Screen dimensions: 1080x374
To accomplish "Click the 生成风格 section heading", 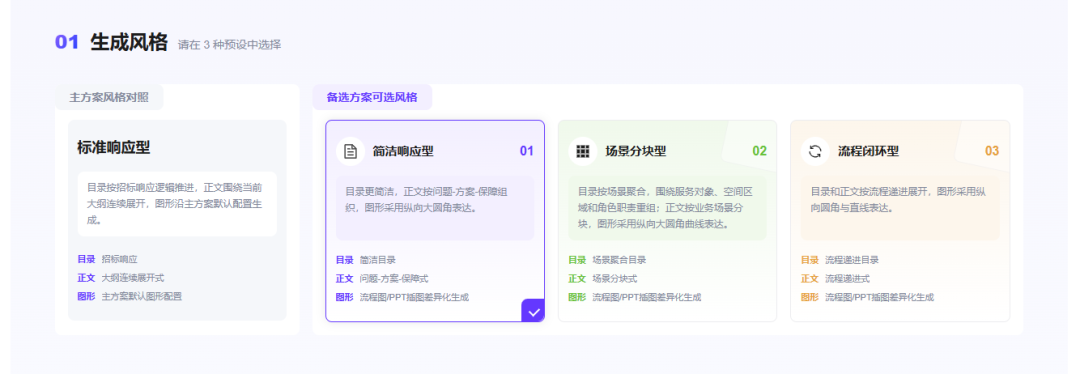I will tap(129, 43).
